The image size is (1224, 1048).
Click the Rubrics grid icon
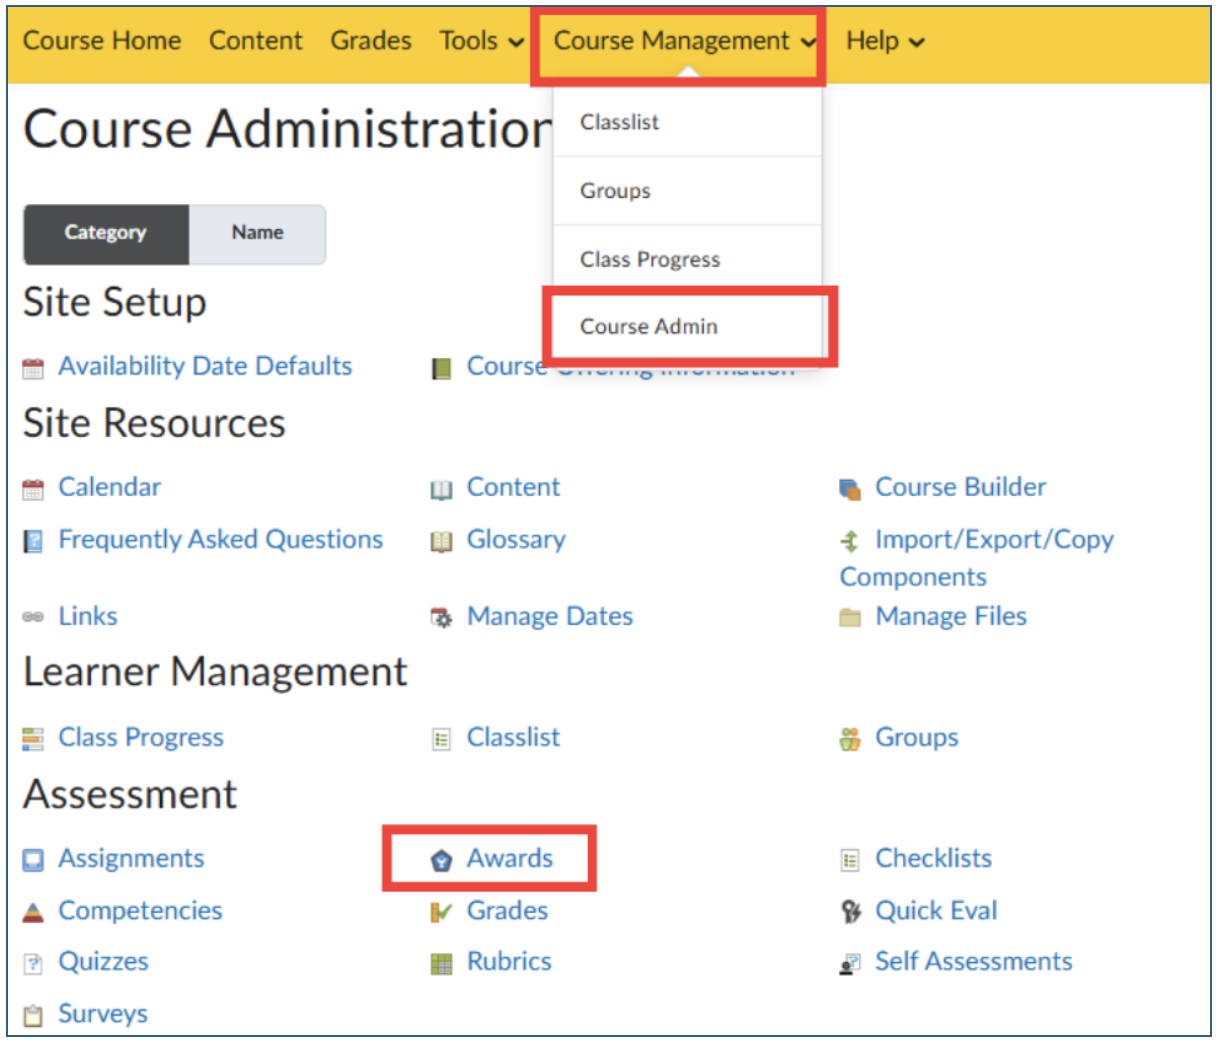[x=441, y=964]
